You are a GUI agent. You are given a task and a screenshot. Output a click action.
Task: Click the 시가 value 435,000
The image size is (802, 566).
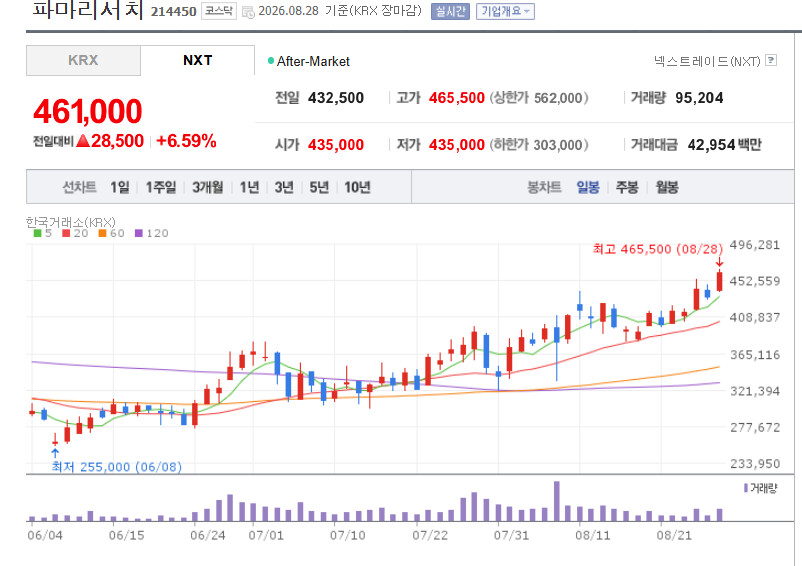click(336, 145)
